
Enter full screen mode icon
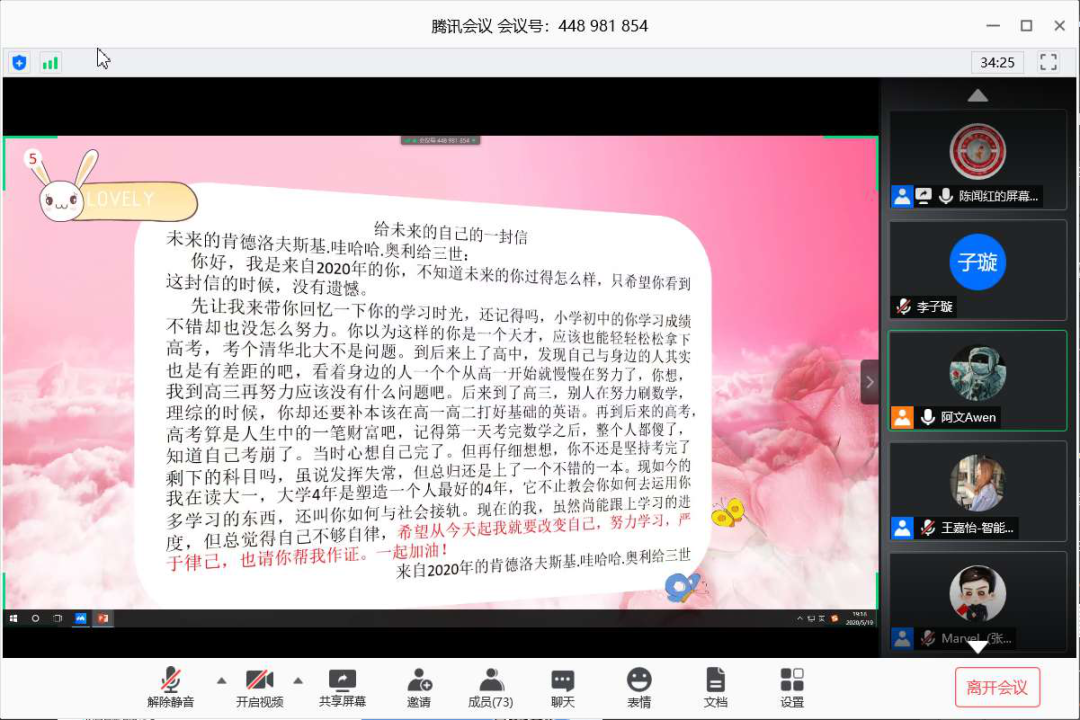(x=1048, y=62)
